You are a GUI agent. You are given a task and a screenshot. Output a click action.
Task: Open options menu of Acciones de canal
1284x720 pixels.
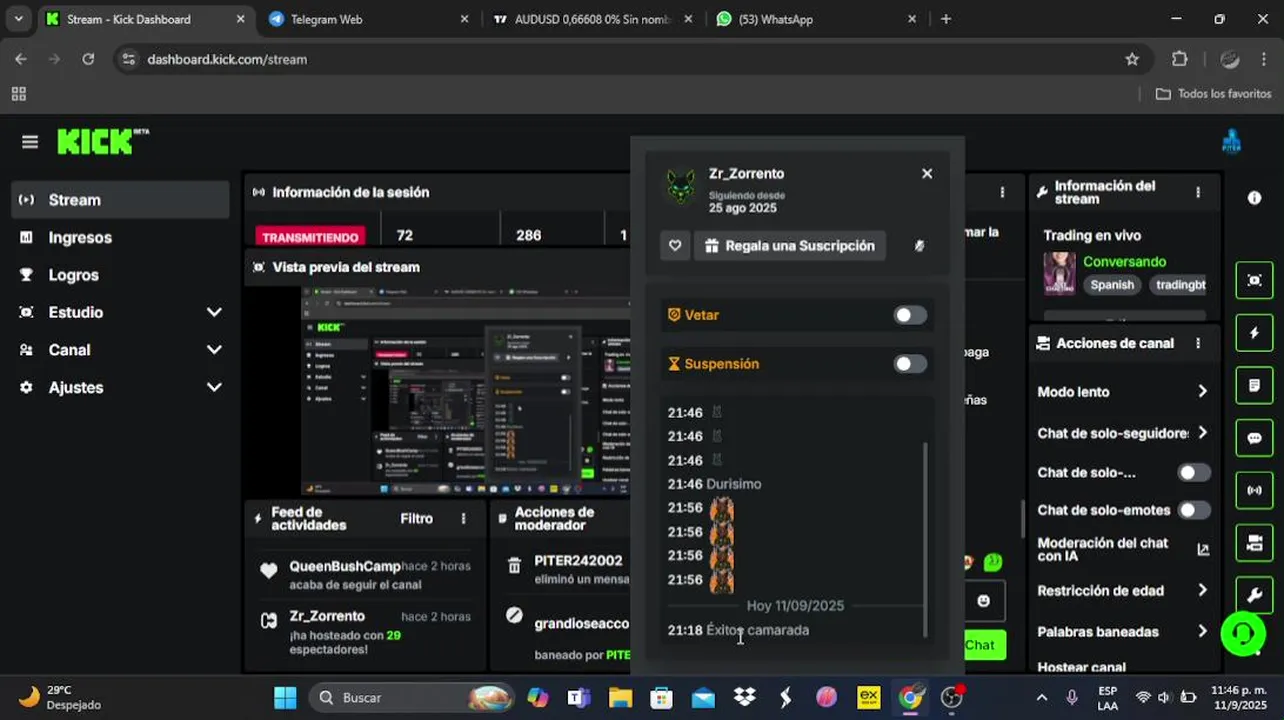click(1198, 343)
